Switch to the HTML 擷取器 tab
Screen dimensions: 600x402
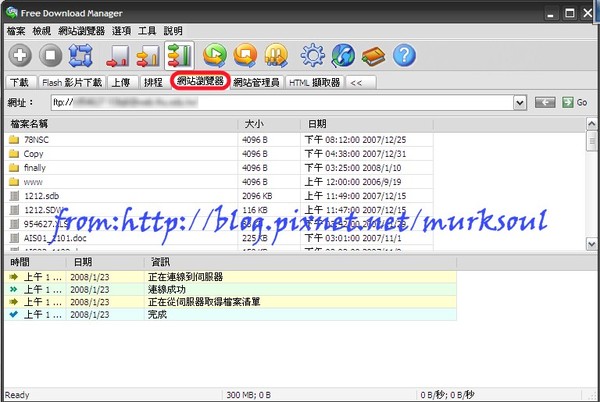click(x=315, y=82)
